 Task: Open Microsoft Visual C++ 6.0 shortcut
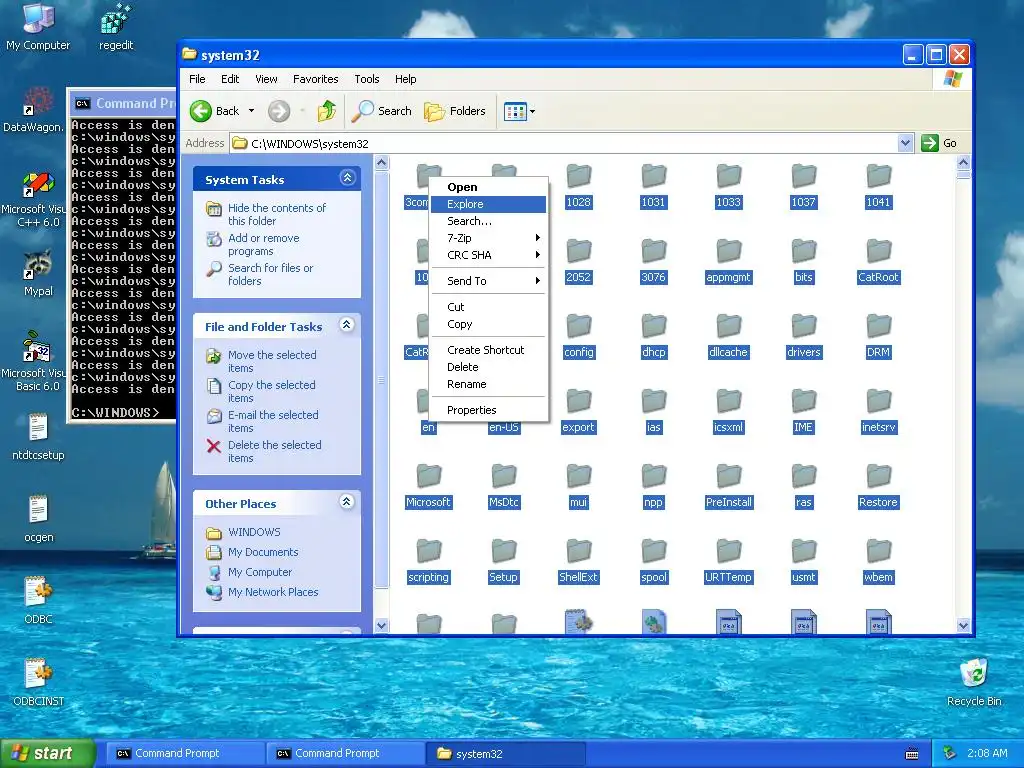37,199
